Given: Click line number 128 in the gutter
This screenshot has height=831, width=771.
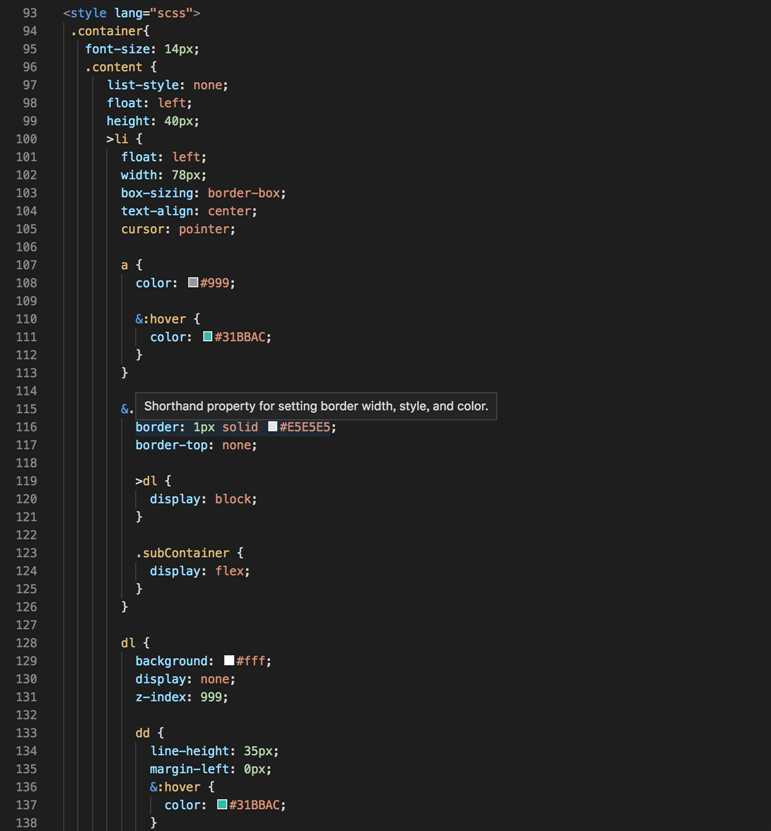Looking at the screenshot, I should point(26,643).
